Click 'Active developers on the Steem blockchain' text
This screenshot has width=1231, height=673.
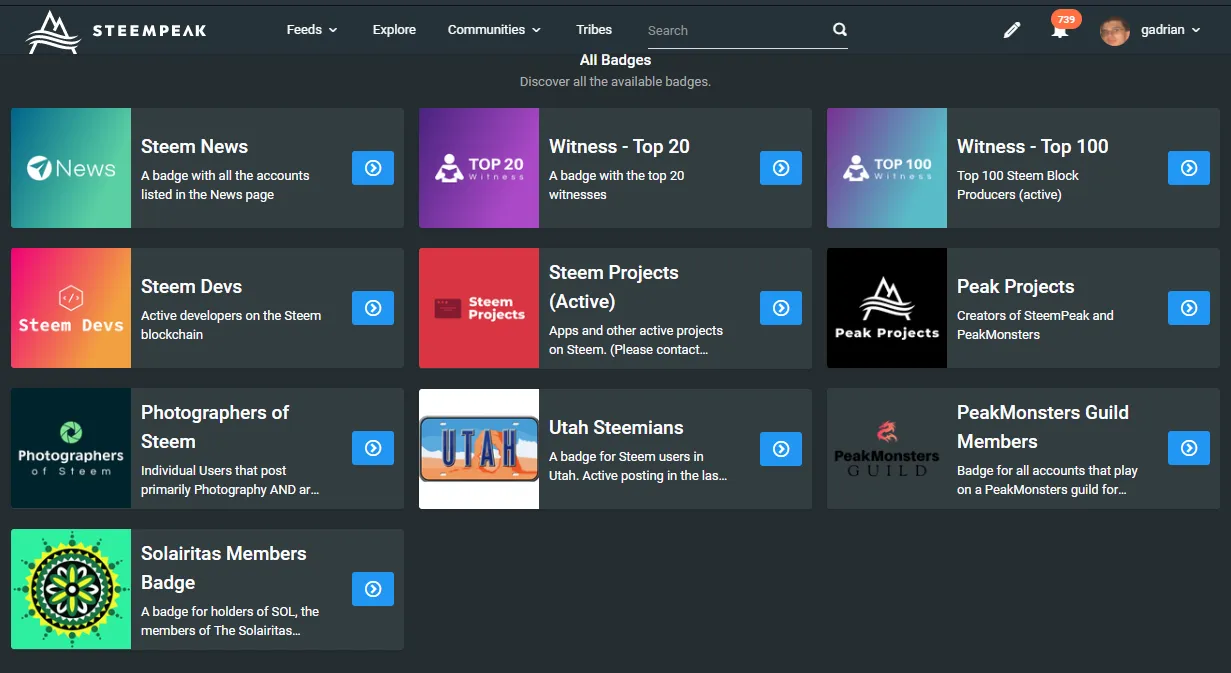231,325
